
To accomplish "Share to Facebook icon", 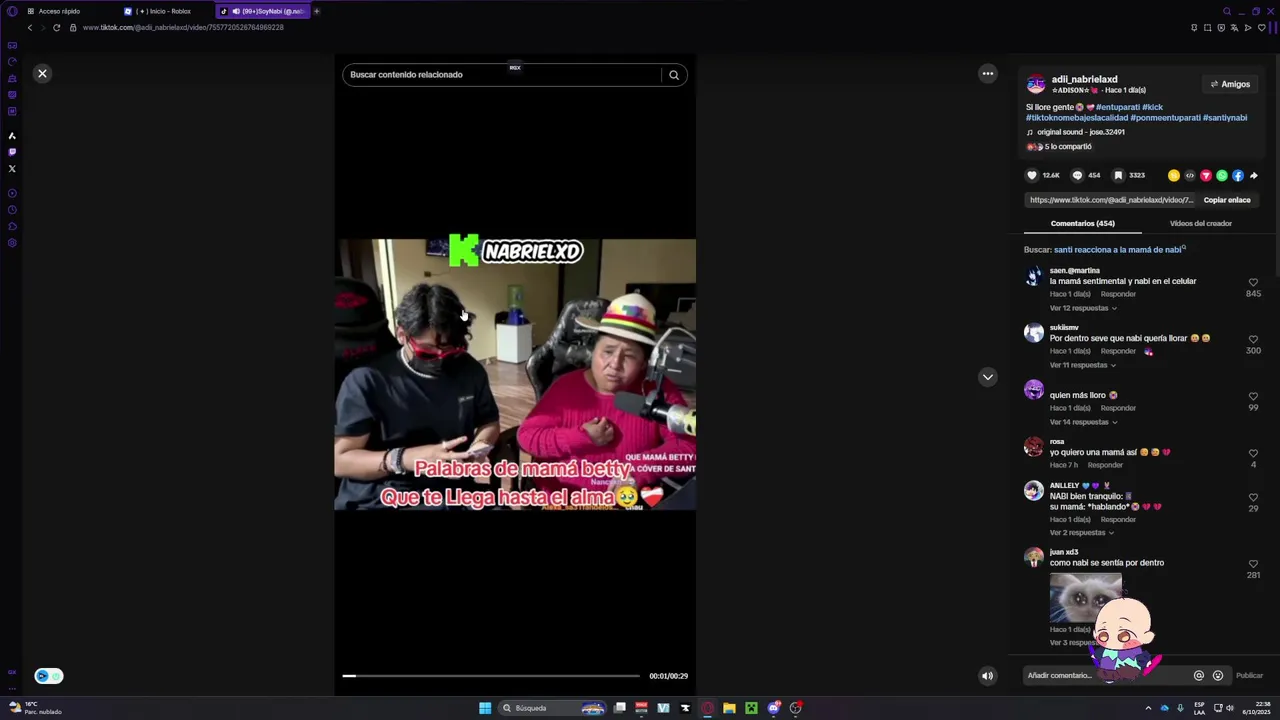I will (x=1238, y=175).
